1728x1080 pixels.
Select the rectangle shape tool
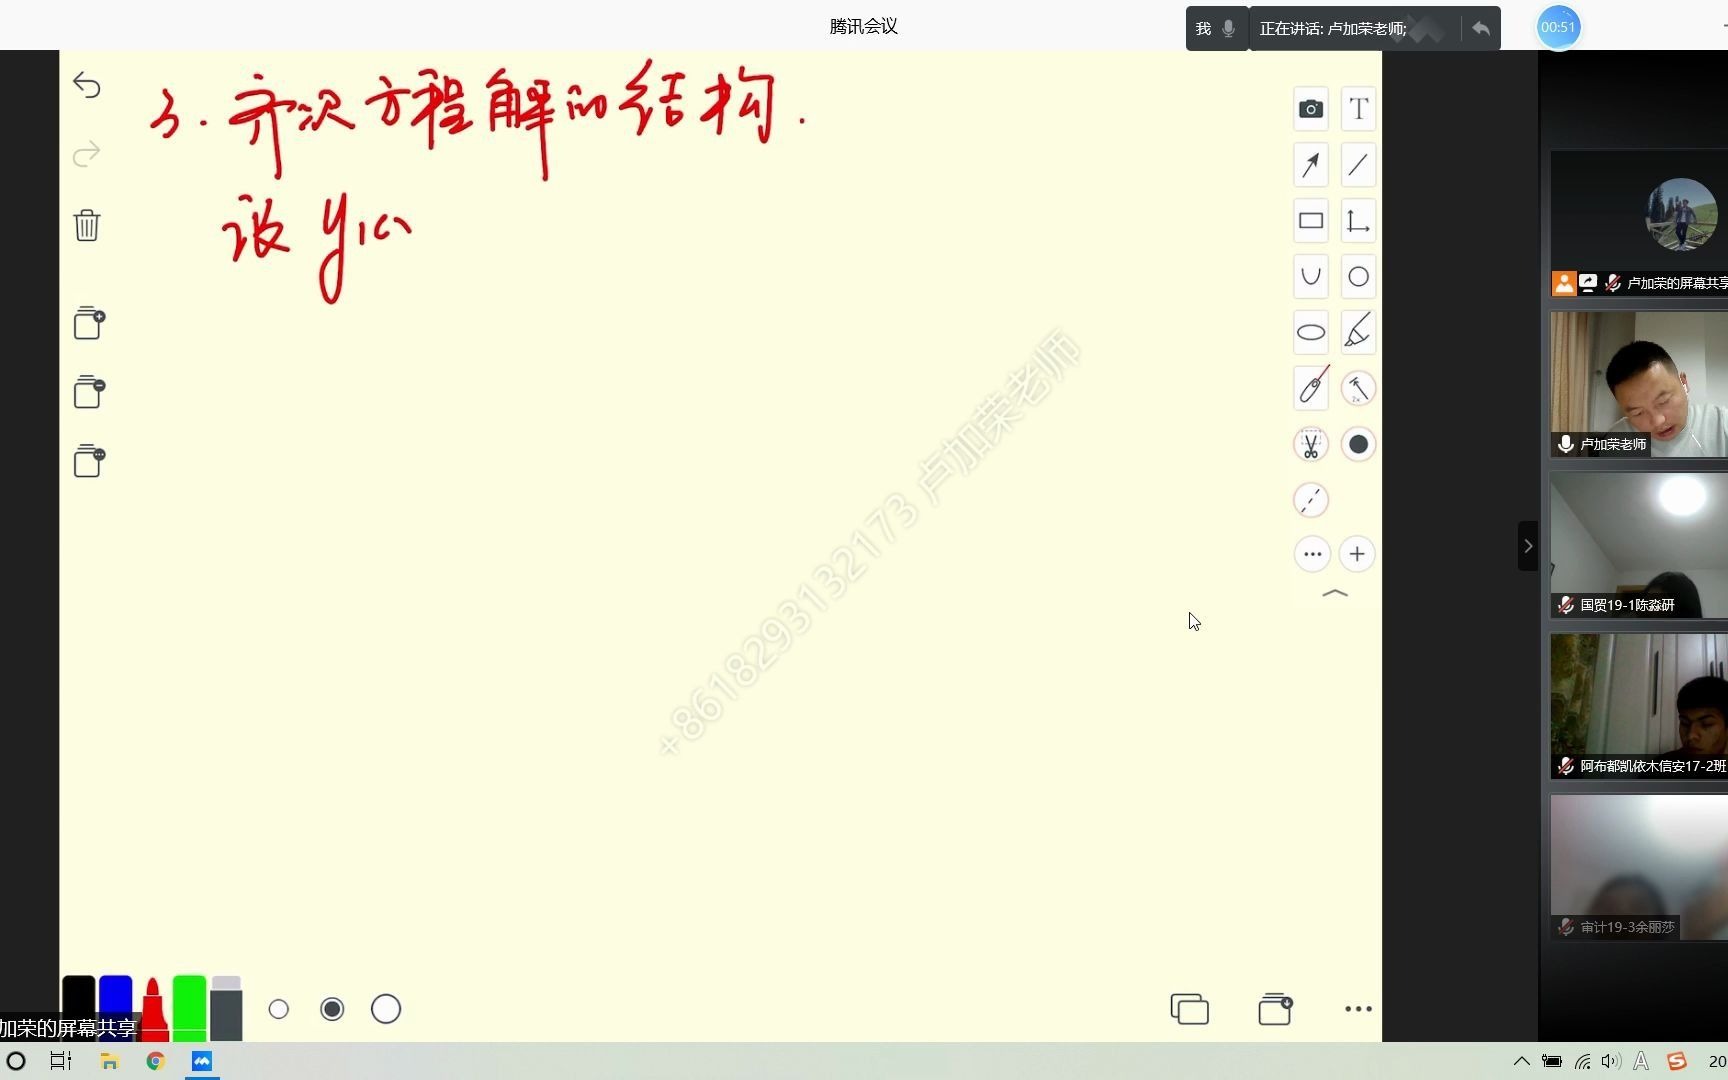tap(1311, 221)
